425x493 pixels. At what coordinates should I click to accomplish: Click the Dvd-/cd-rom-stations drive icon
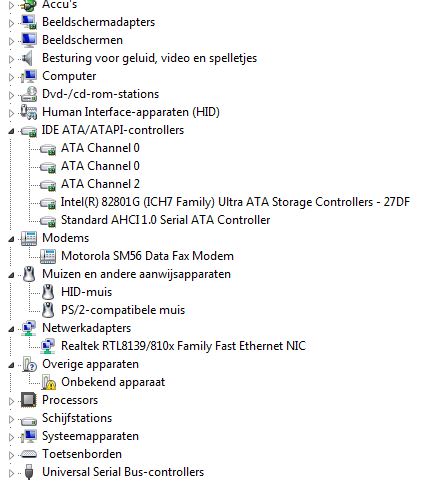[x=29, y=94]
